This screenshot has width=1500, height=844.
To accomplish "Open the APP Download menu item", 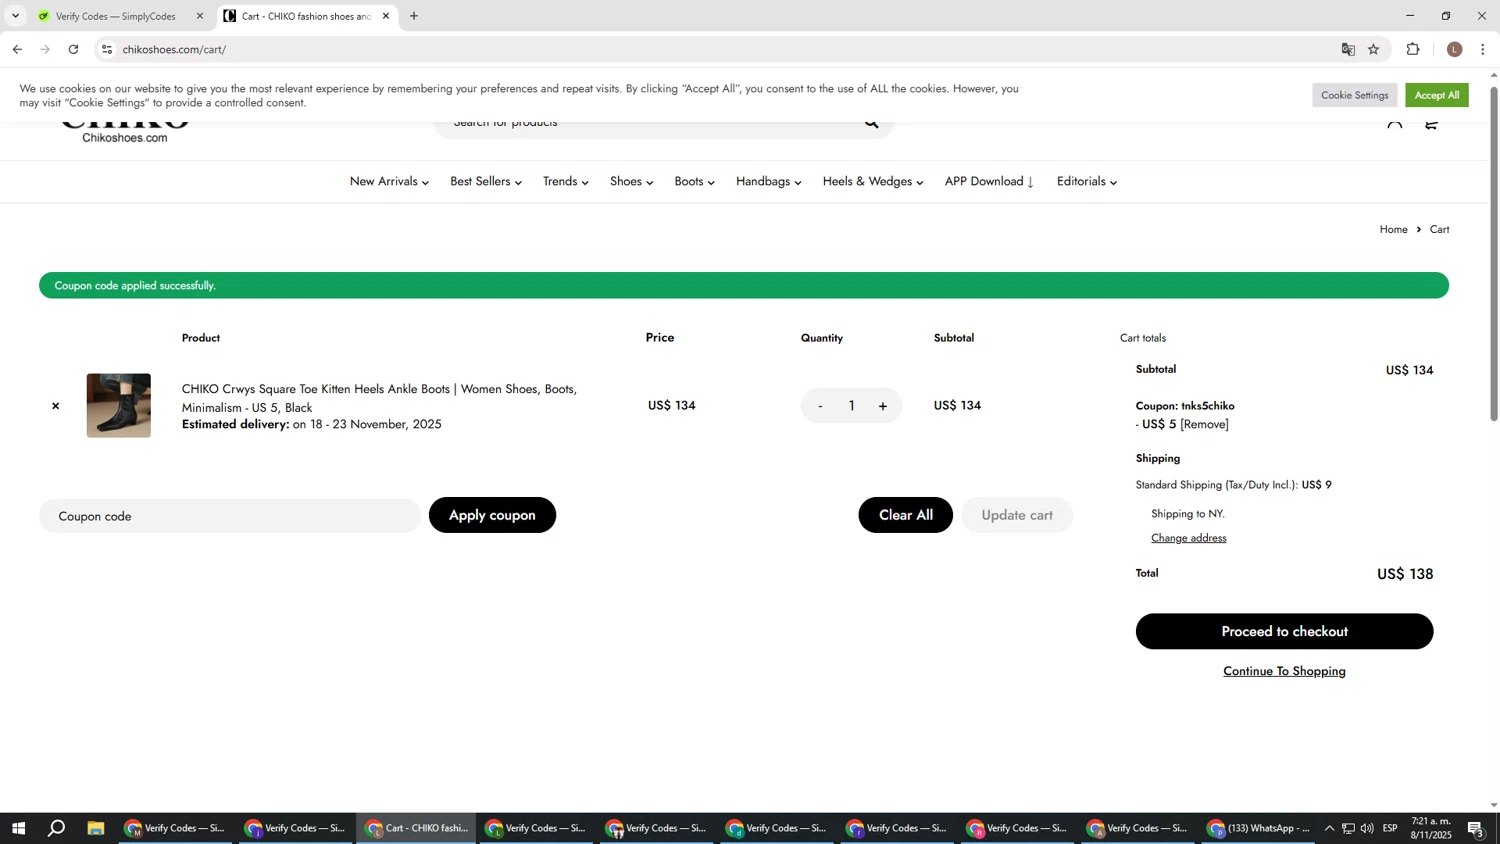I will pos(990,182).
